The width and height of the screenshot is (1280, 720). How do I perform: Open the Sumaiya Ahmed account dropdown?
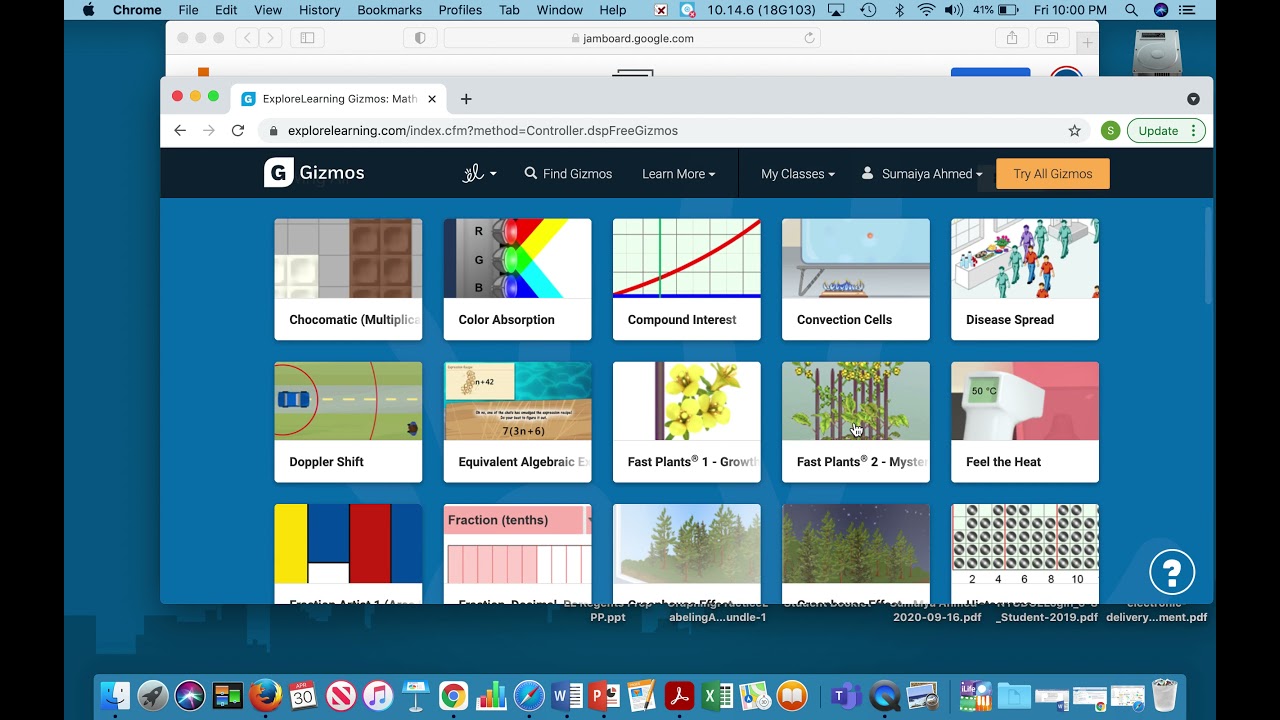point(922,173)
